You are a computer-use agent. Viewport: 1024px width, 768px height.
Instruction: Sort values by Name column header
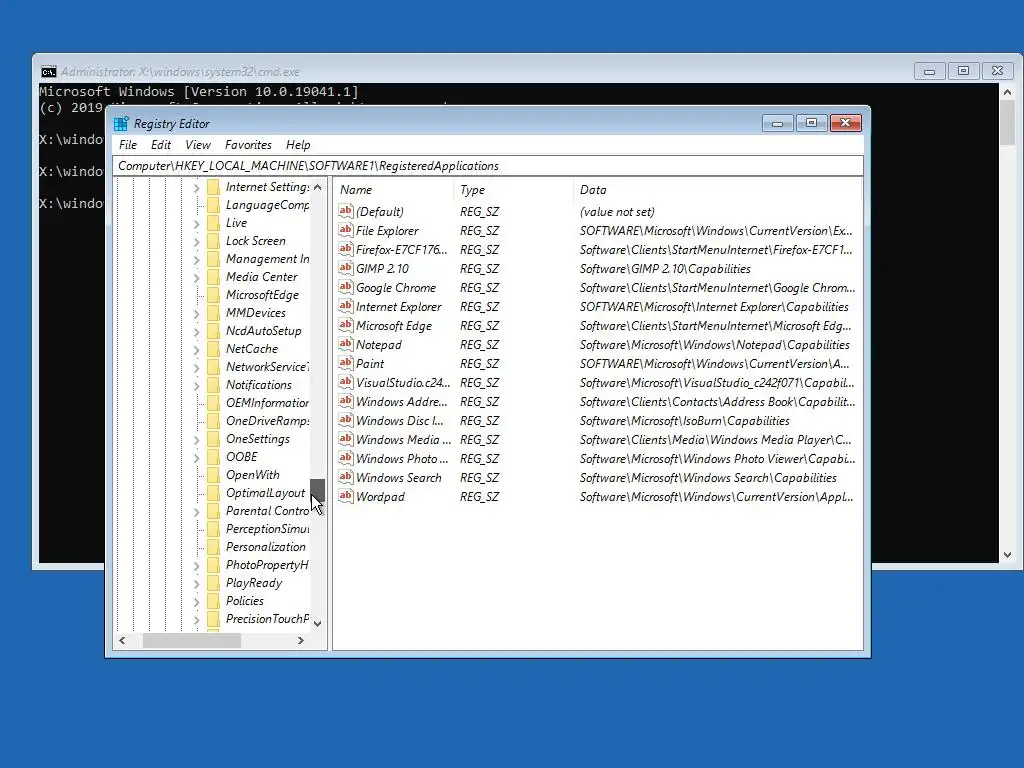(x=394, y=190)
